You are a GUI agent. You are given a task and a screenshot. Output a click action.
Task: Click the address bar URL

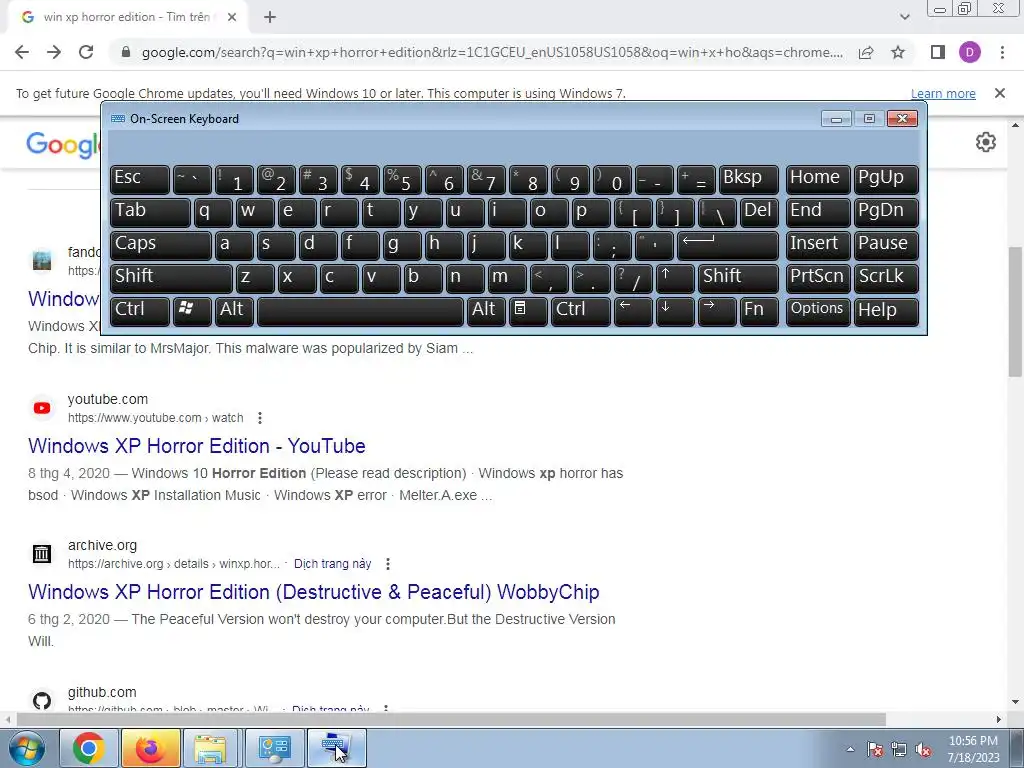pos(492,52)
